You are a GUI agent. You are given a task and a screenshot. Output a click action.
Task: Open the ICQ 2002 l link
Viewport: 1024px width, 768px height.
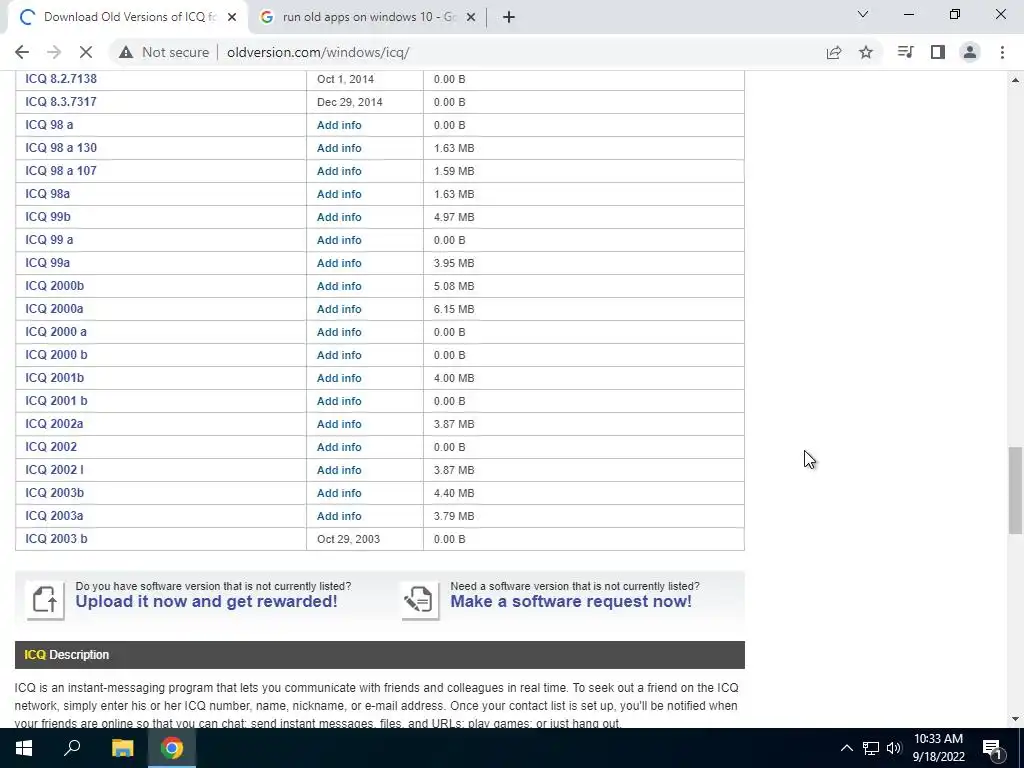click(x=54, y=470)
